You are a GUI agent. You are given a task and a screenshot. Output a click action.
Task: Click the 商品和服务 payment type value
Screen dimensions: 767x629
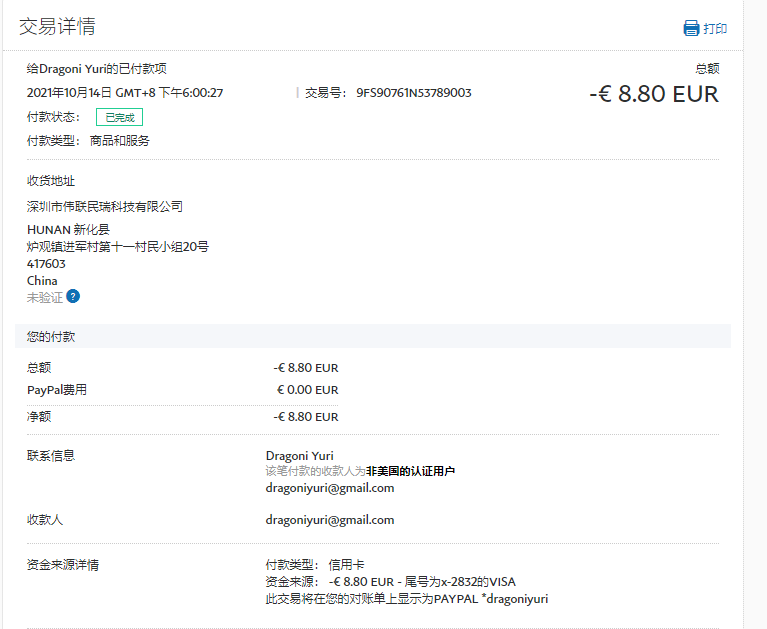pos(120,141)
